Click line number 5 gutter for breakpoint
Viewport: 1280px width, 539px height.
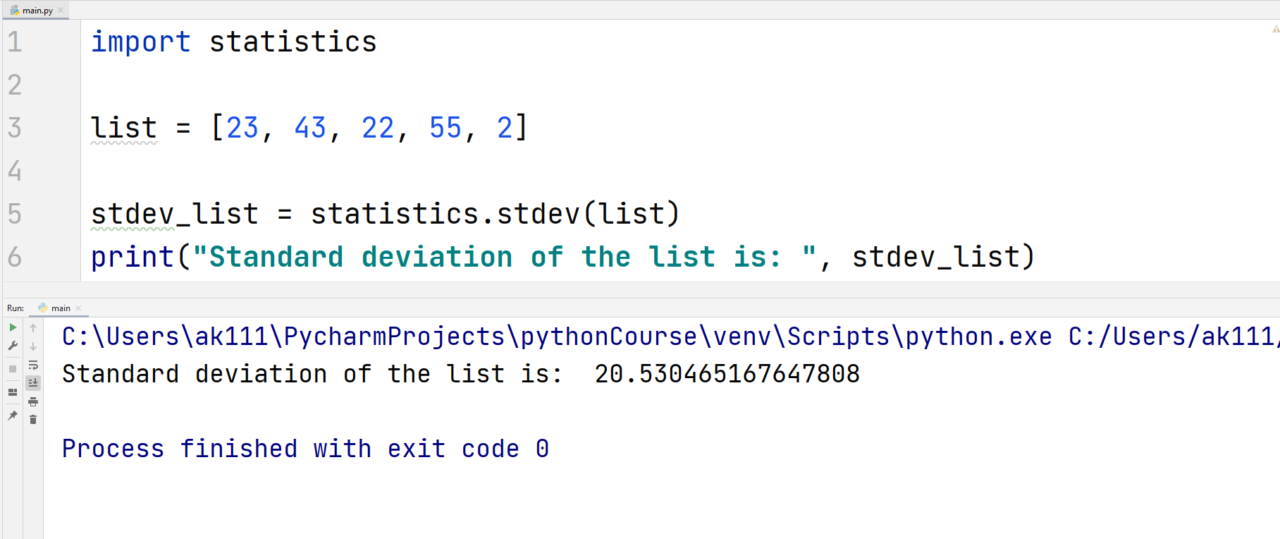tap(13, 214)
